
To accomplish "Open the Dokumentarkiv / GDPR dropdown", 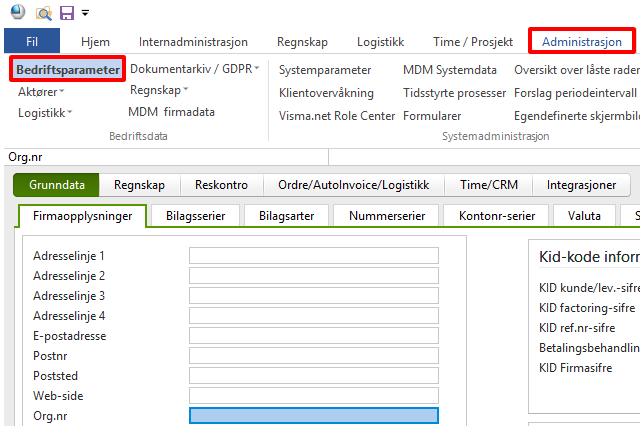I will (194, 69).
